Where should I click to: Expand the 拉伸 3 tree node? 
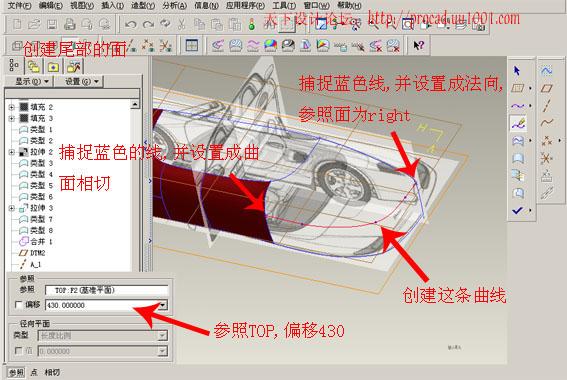[11, 208]
